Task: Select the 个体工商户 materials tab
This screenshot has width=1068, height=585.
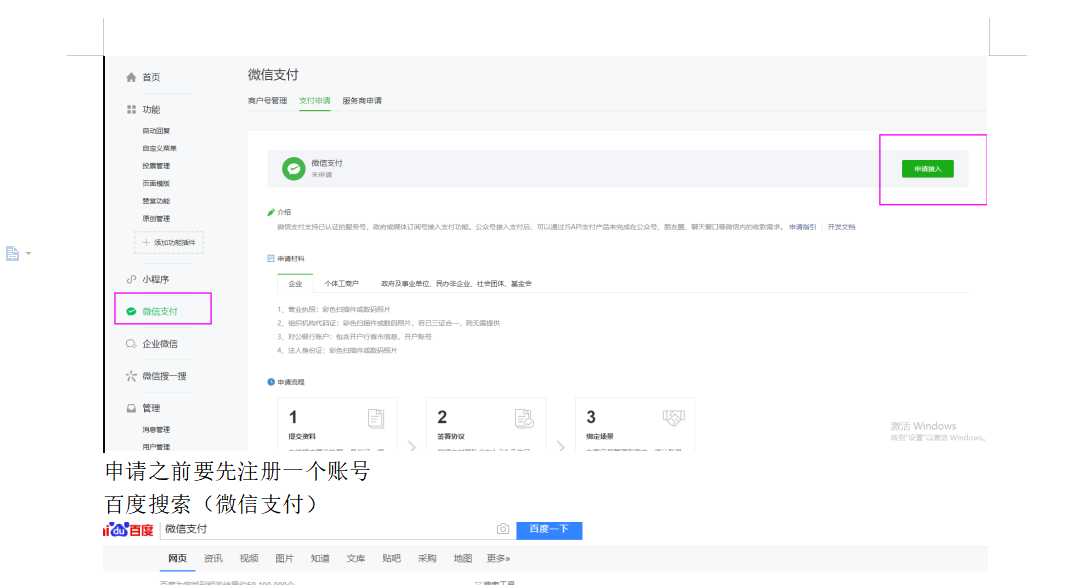Action: (x=342, y=283)
